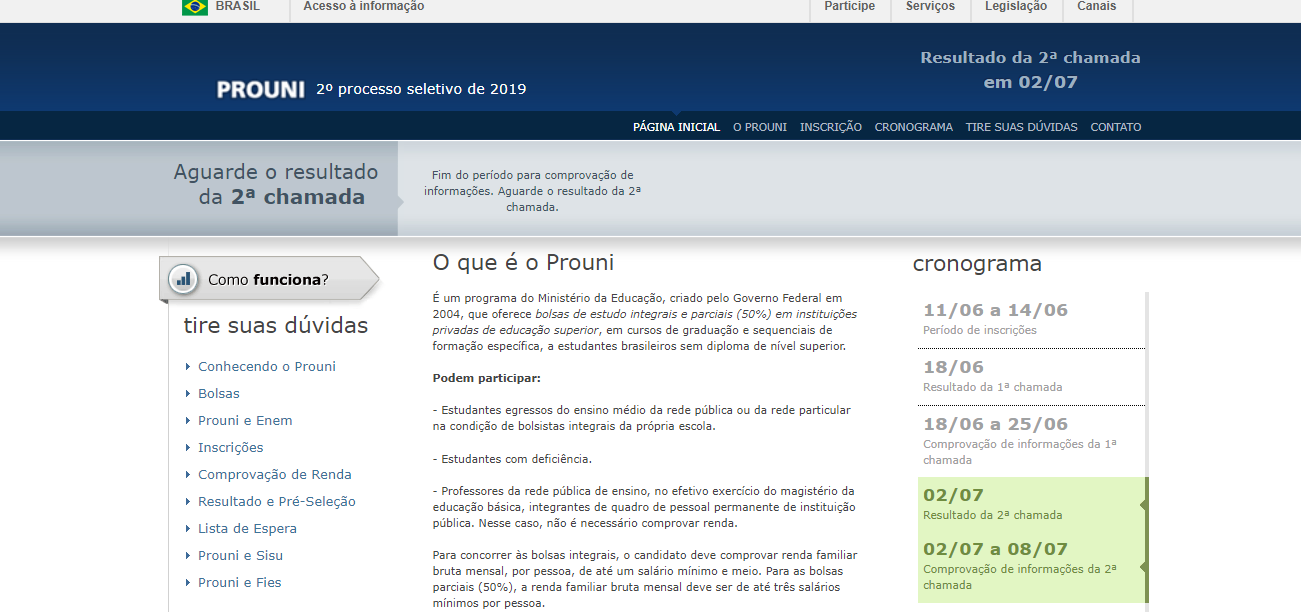This screenshot has height=612, width=1301.
Task: Click the cronograma heading
Action: (x=977, y=264)
